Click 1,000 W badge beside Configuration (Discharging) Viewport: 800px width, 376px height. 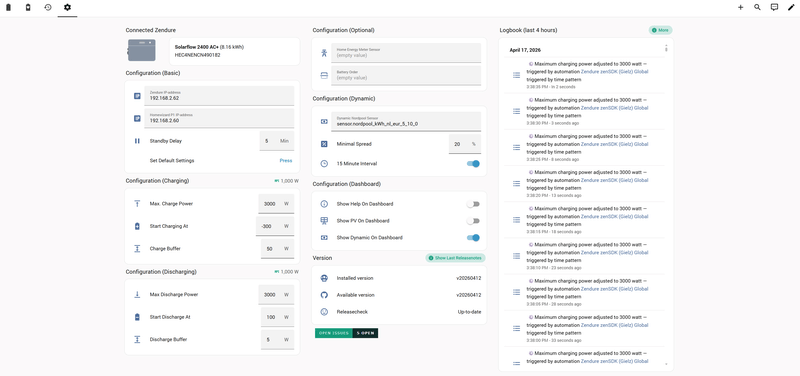(287, 272)
